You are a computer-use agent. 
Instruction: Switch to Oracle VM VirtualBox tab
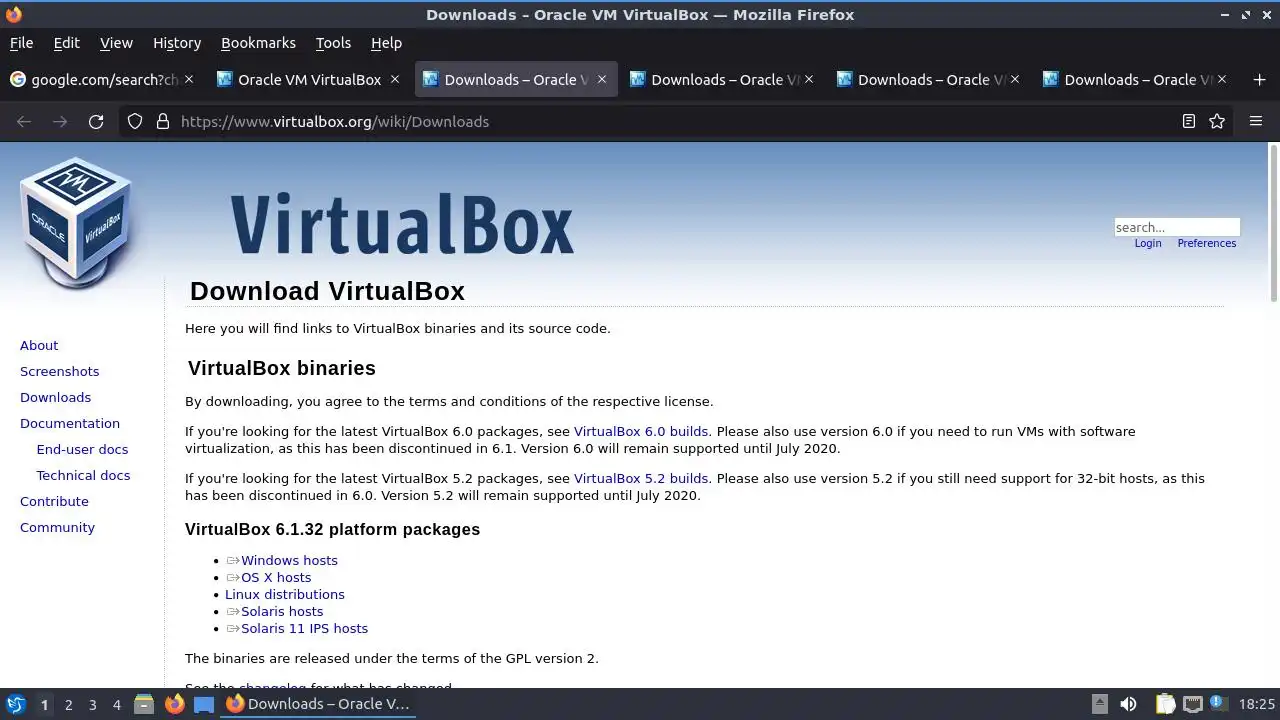point(309,79)
